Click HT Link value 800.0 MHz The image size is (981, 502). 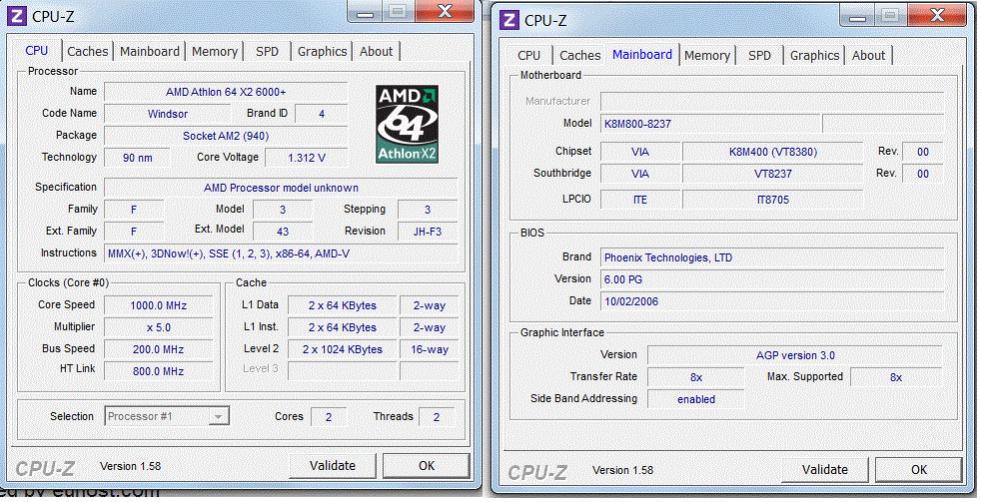[158, 371]
